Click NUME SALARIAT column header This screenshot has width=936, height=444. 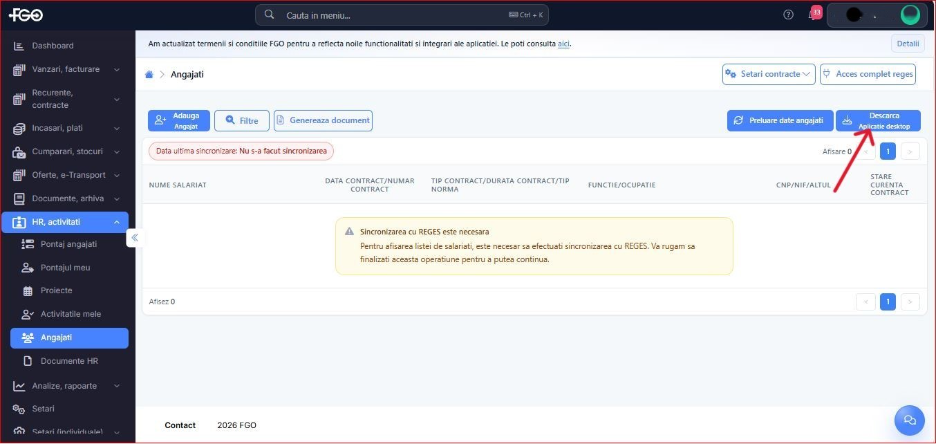tap(178, 185)
